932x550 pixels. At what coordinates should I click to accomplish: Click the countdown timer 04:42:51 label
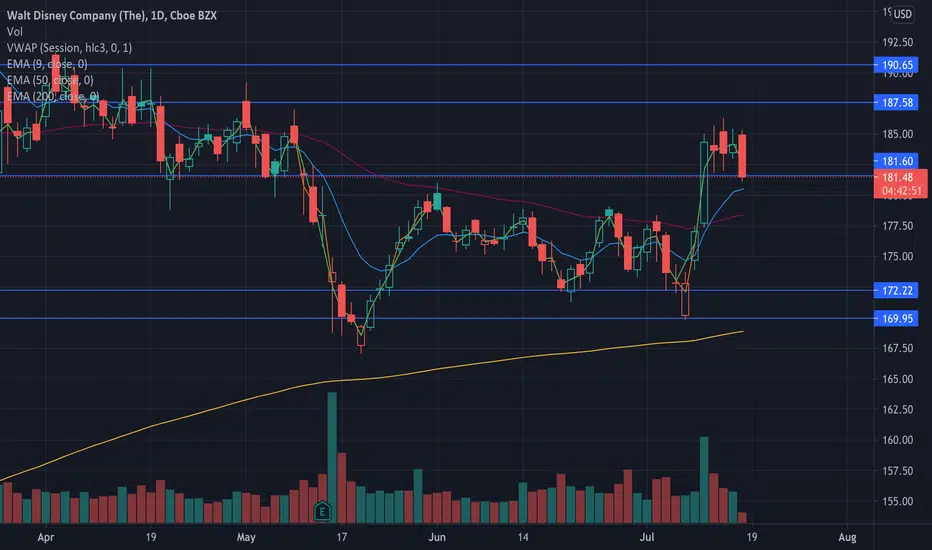pyautogui.click(x=902, y=191)
